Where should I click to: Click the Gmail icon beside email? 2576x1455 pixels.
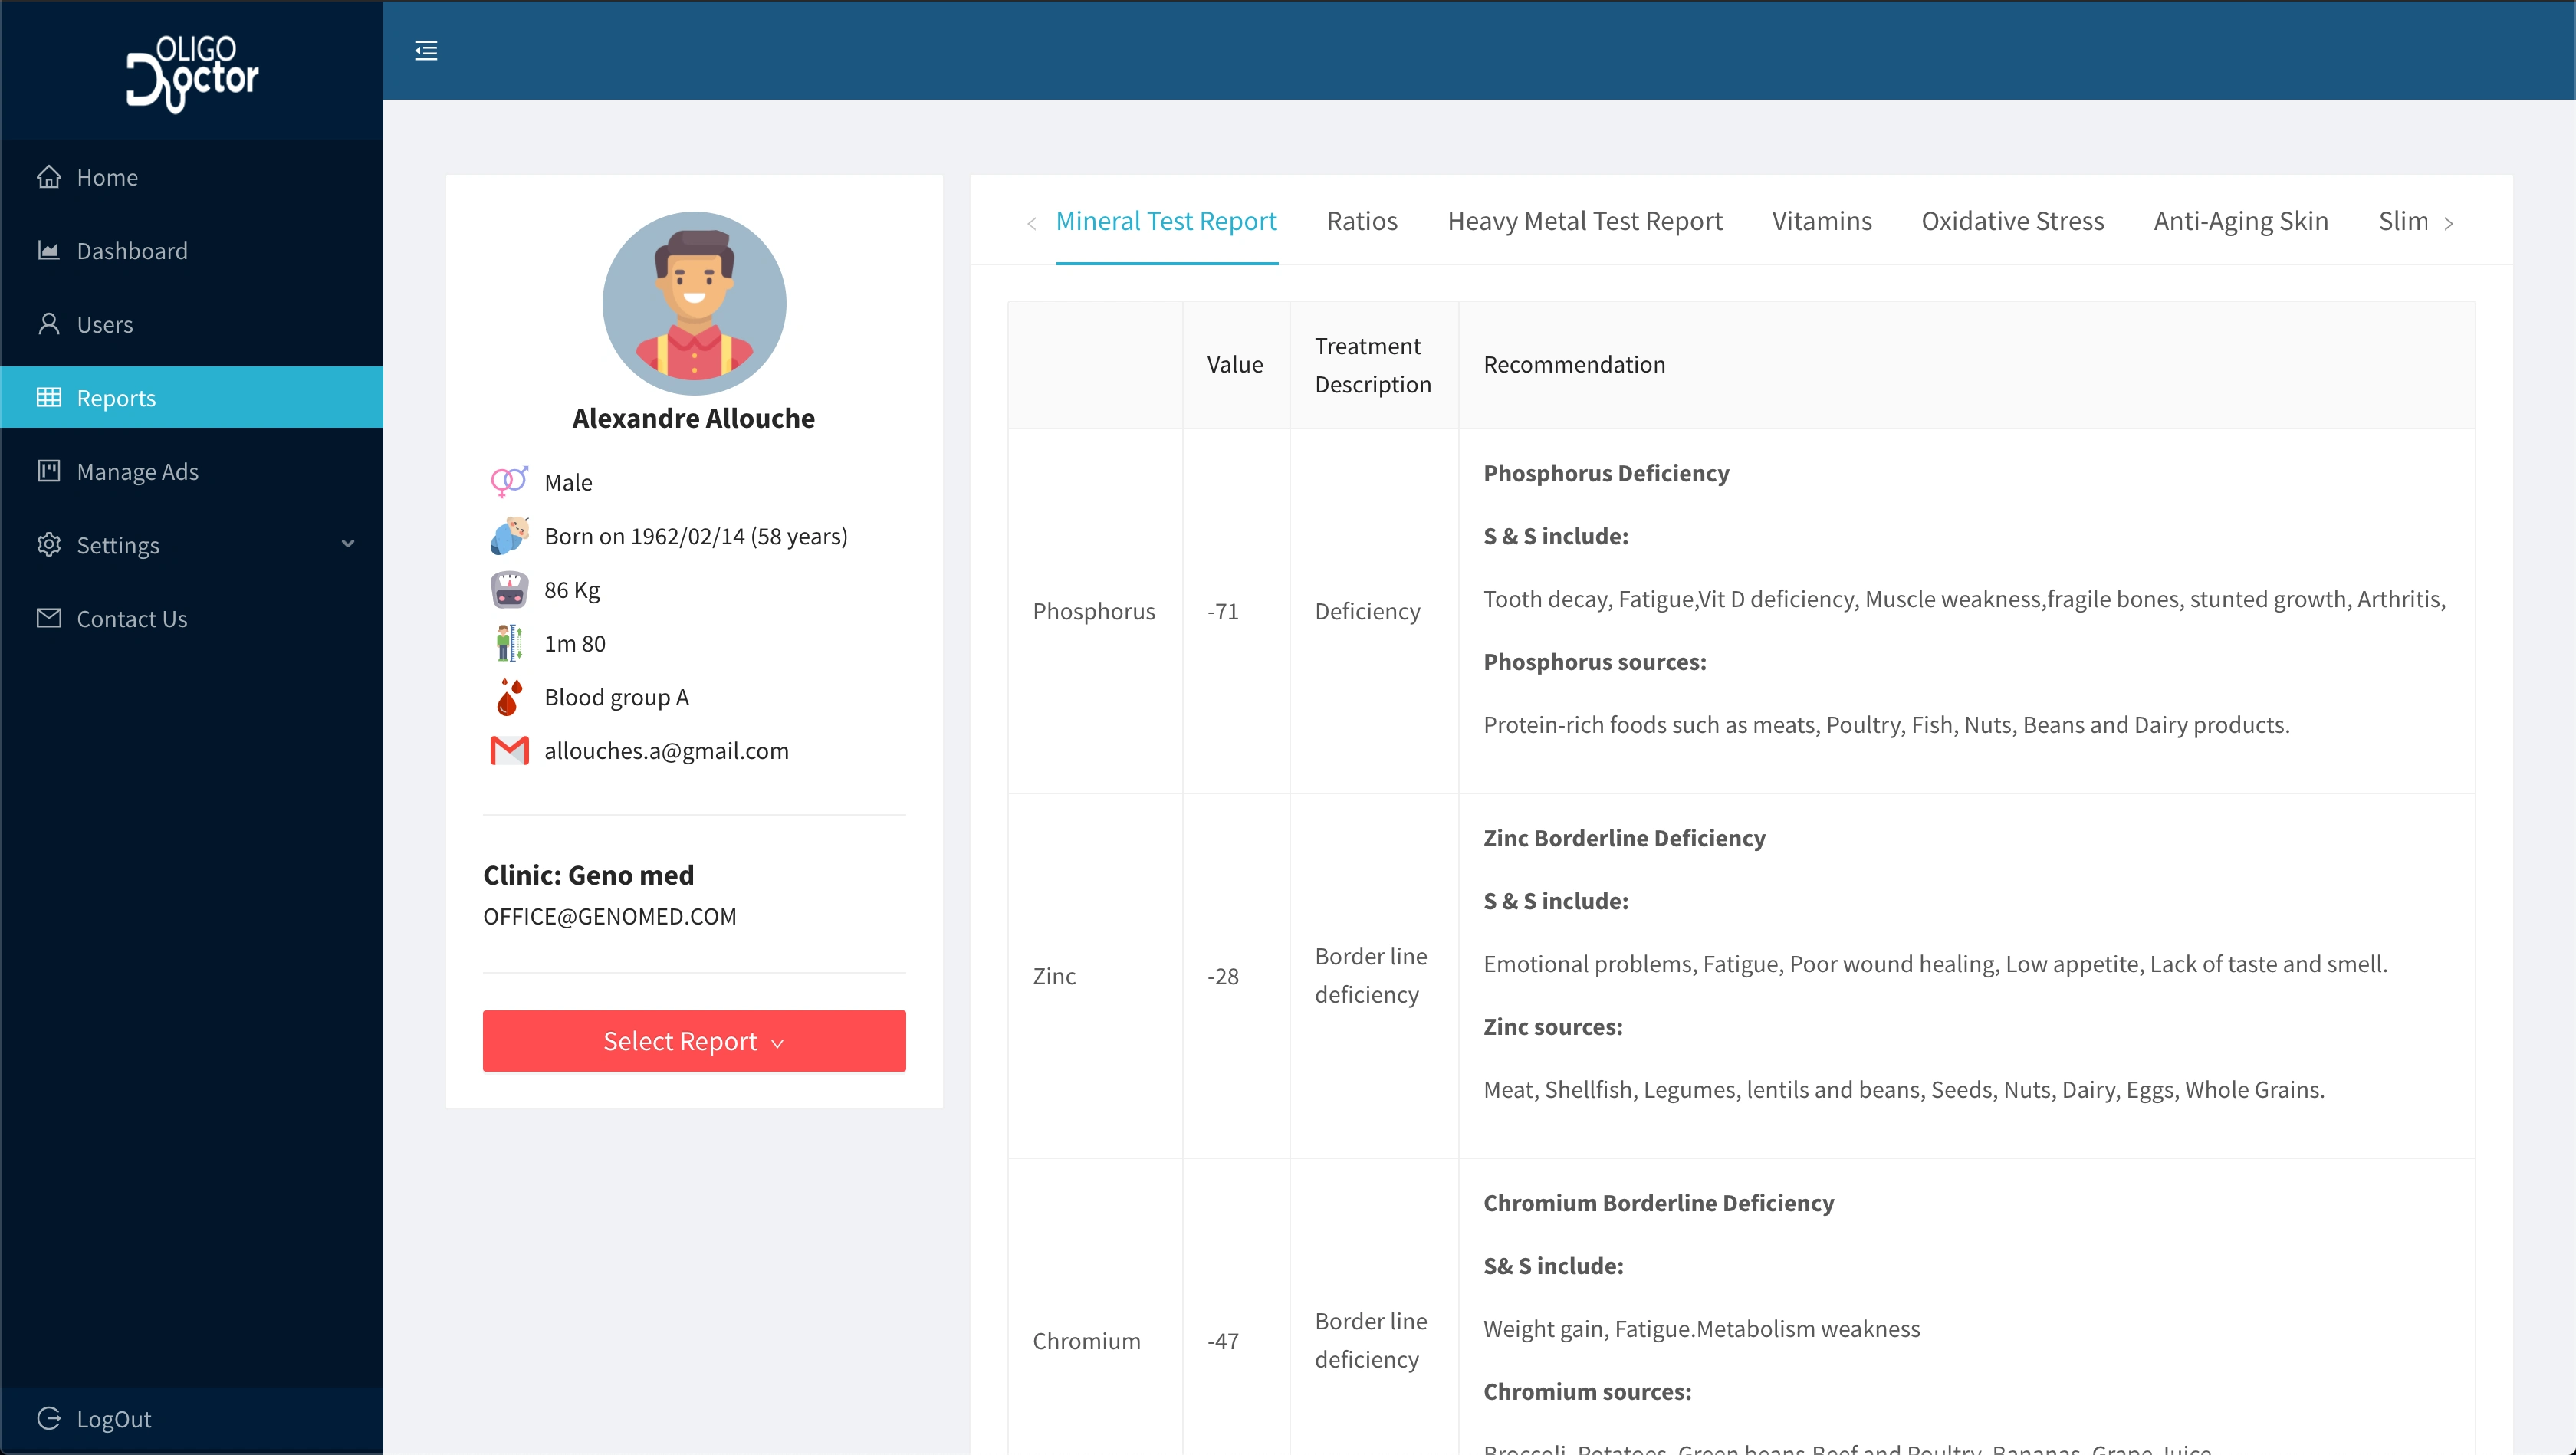tap(509, 750)
